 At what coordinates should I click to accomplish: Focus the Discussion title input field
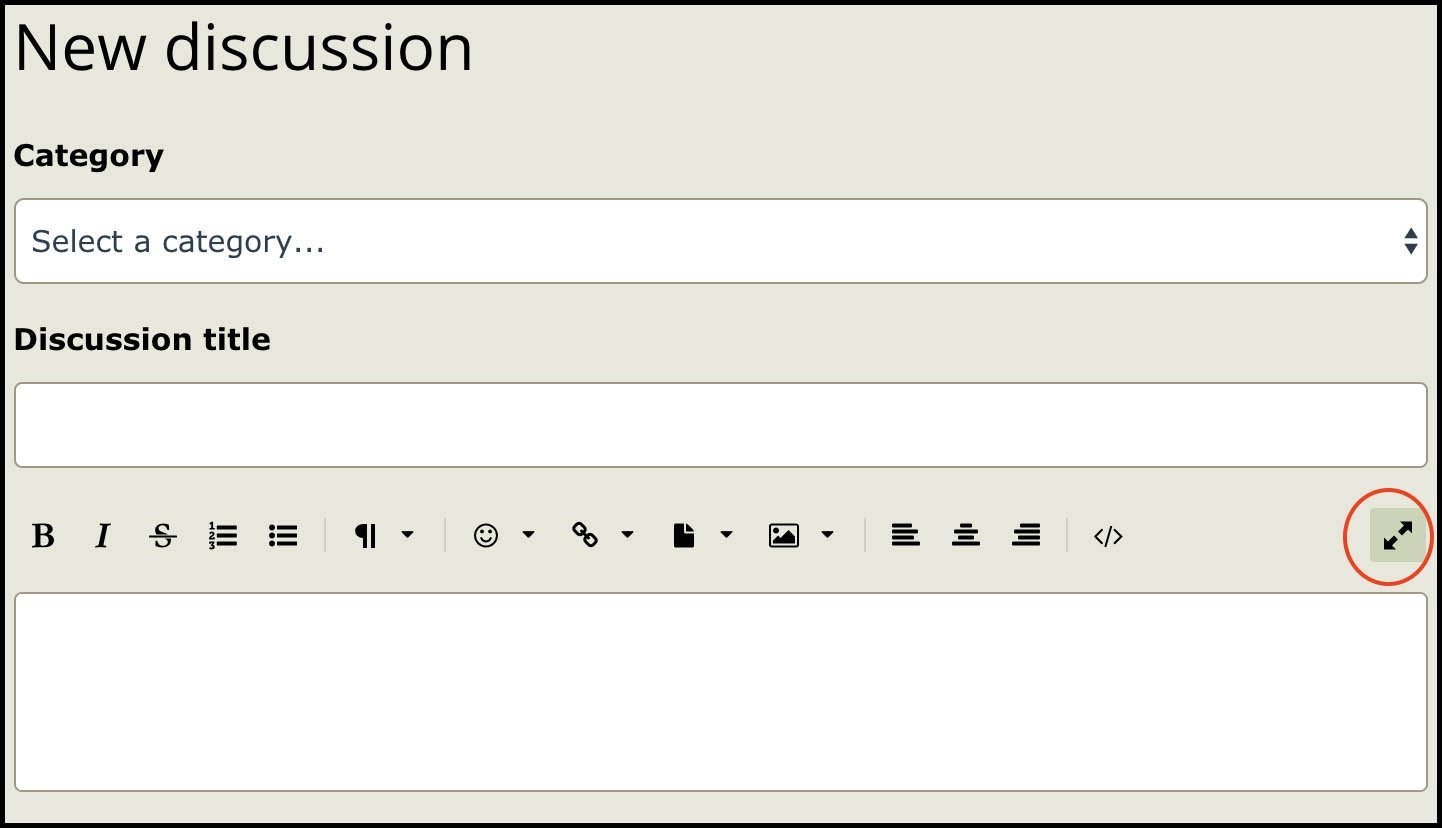[721, 425]
